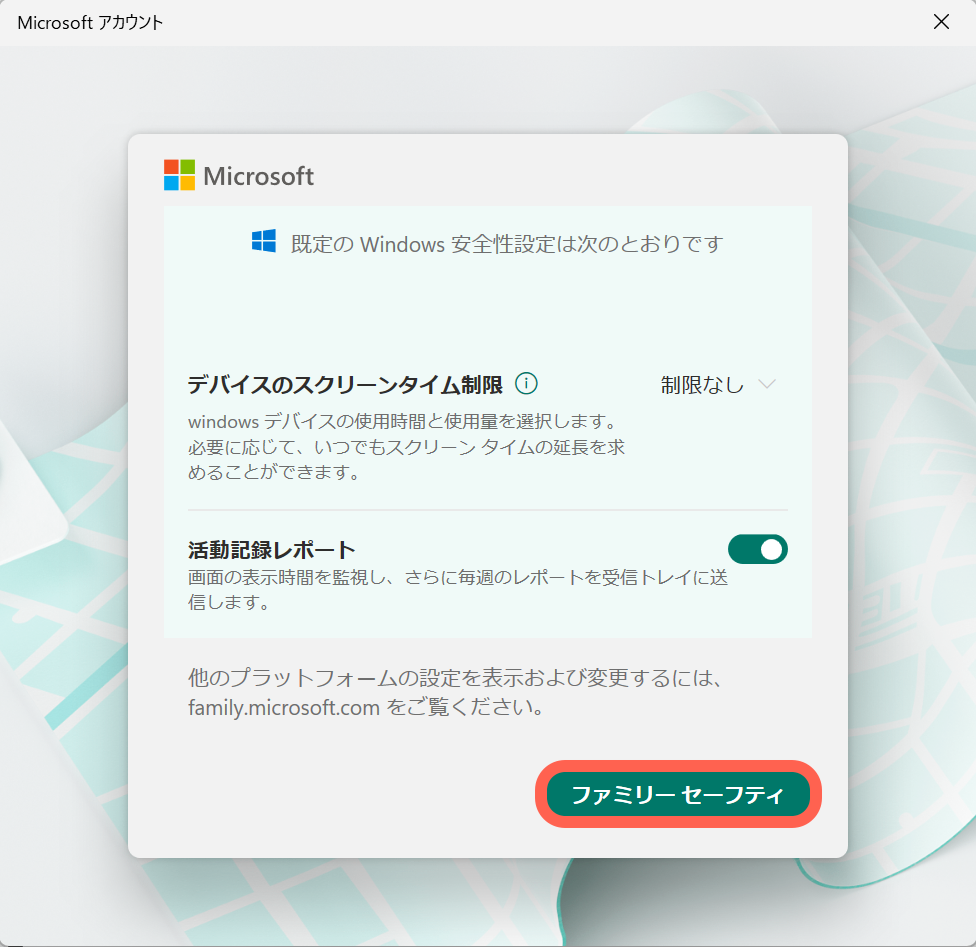
Task: Toggle the 活動記録レポート switch off
Action: pos(758,549)
